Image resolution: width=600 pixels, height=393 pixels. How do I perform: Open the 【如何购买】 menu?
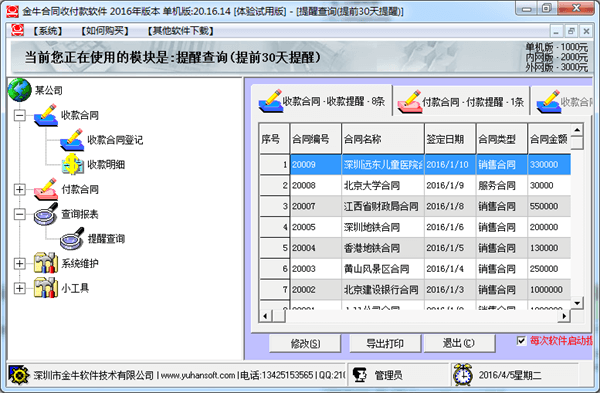[x=105, y=31]
